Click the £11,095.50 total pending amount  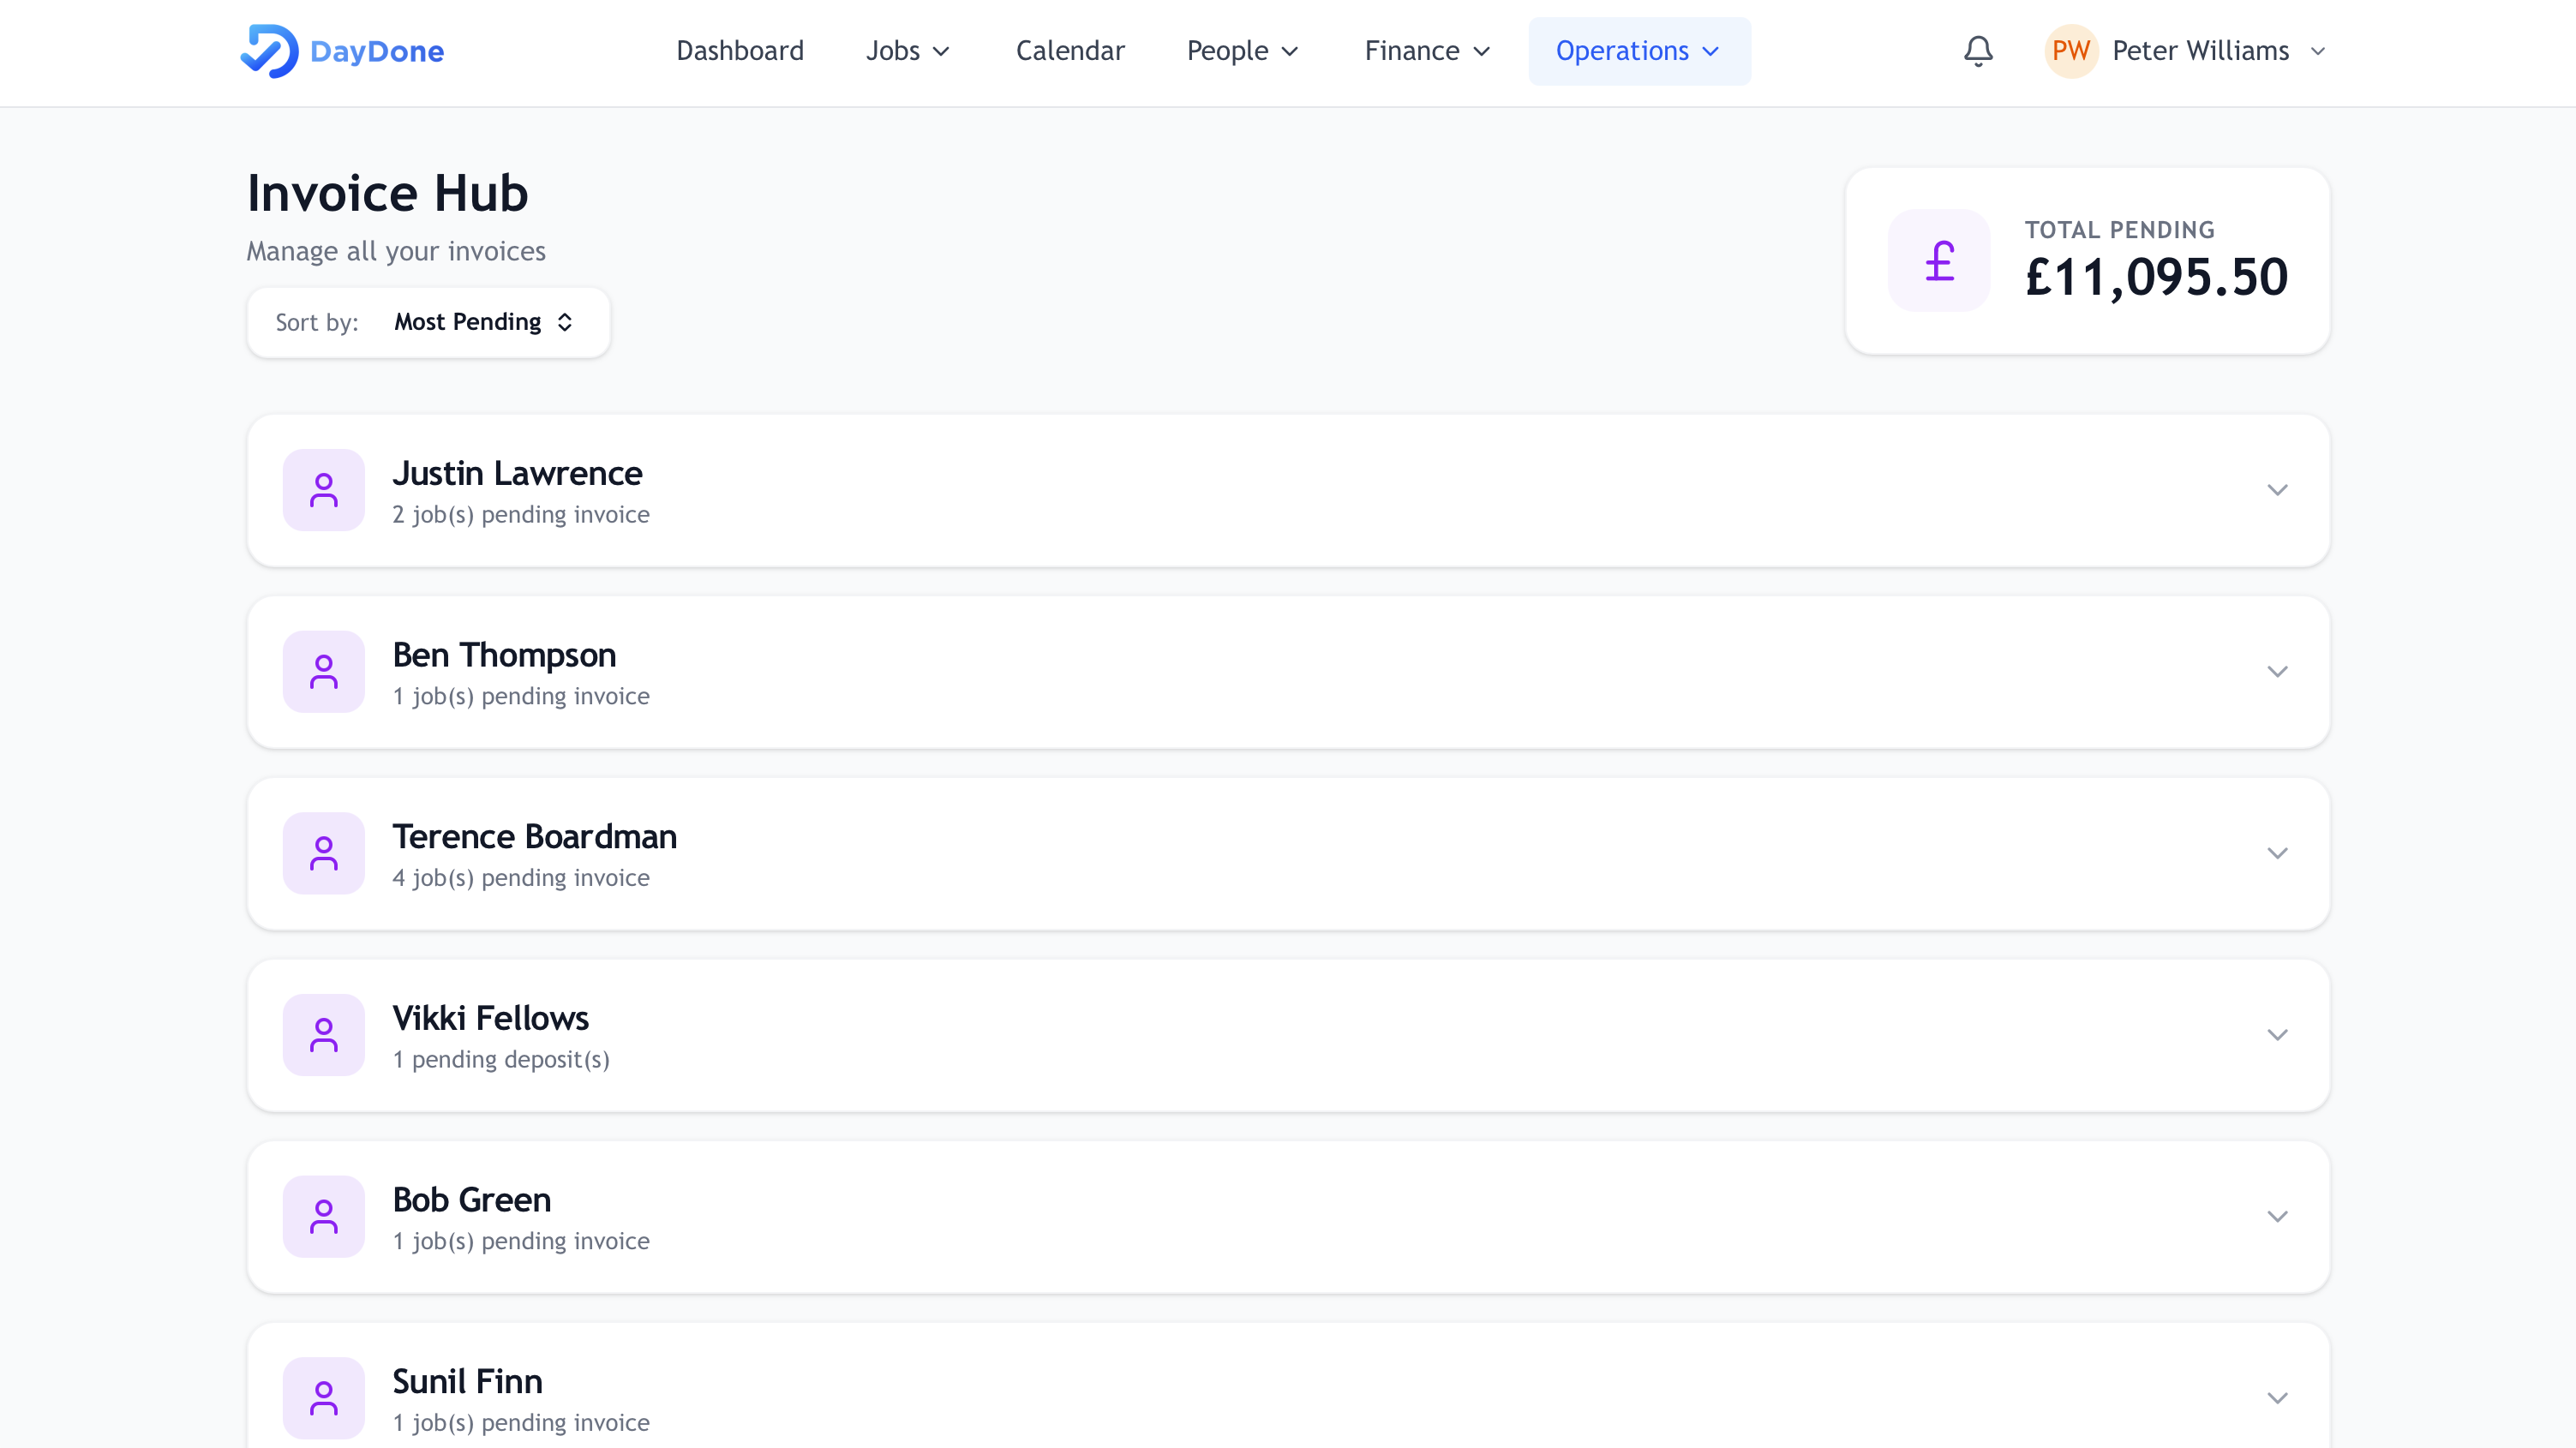pos(2156,277)
